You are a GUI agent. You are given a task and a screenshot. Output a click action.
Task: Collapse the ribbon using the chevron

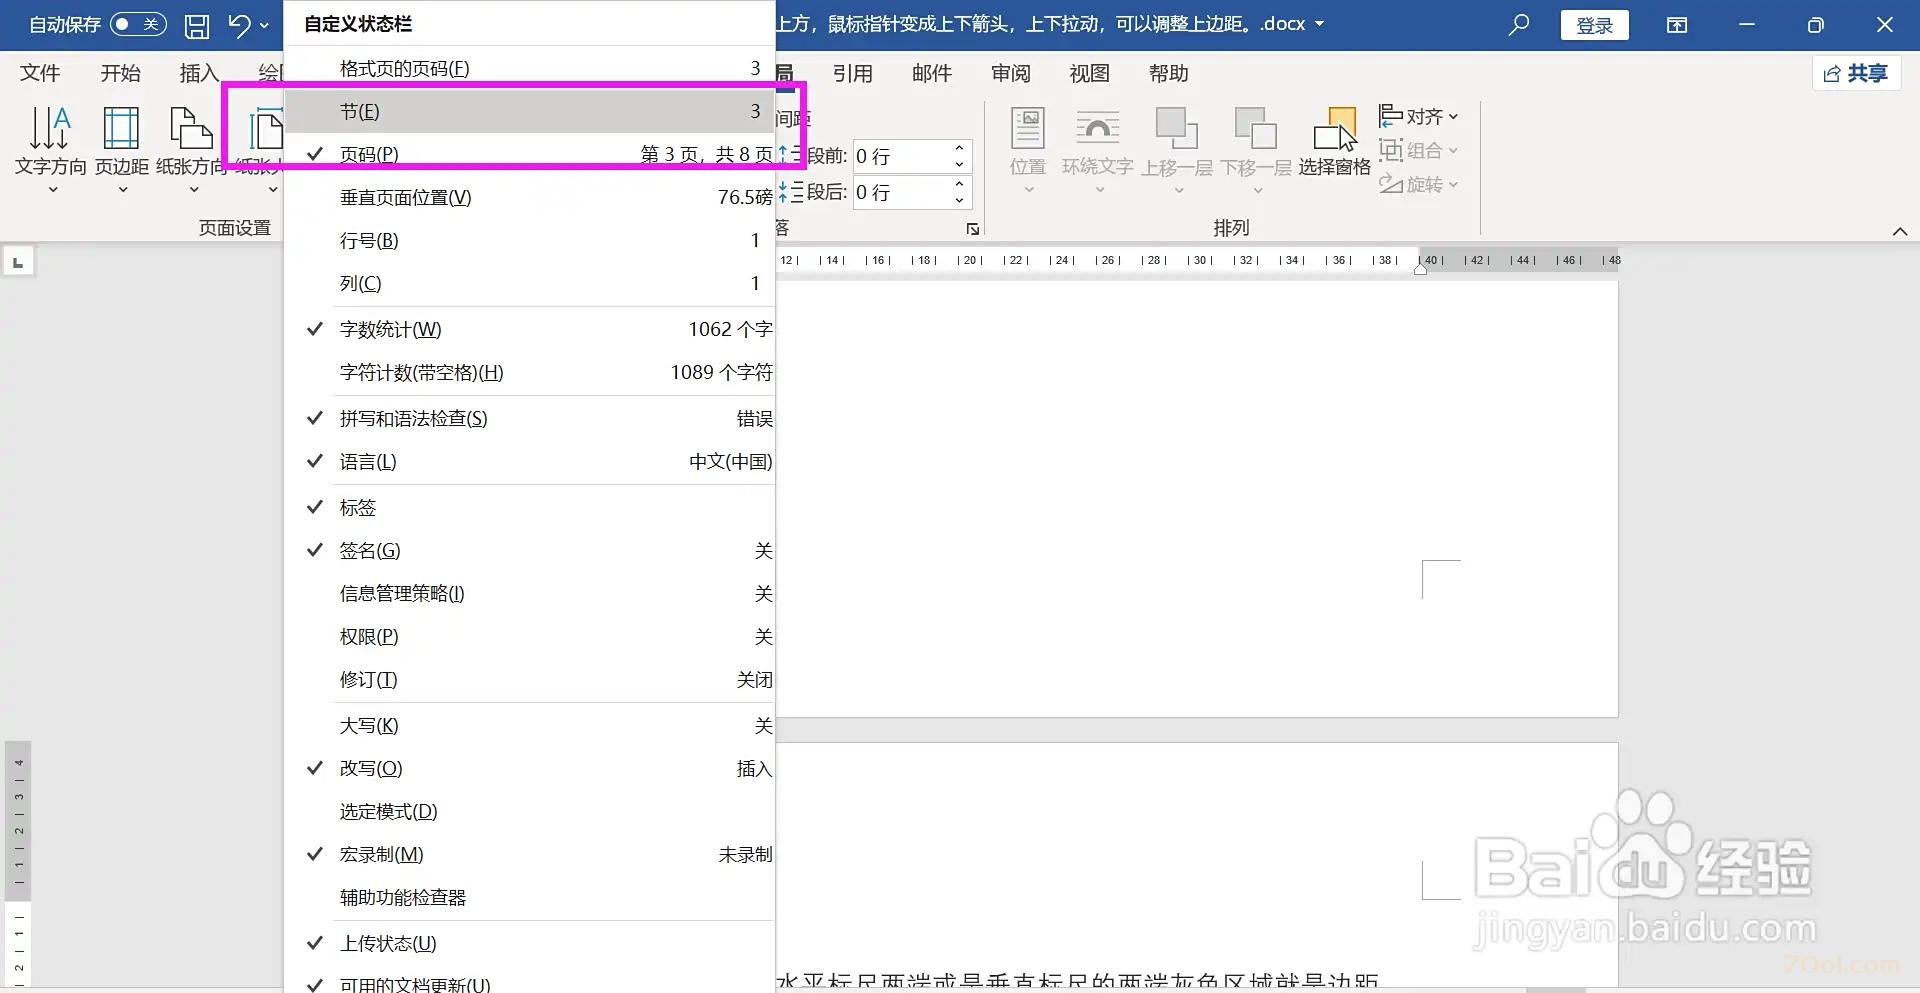[x=1899, y=231]
